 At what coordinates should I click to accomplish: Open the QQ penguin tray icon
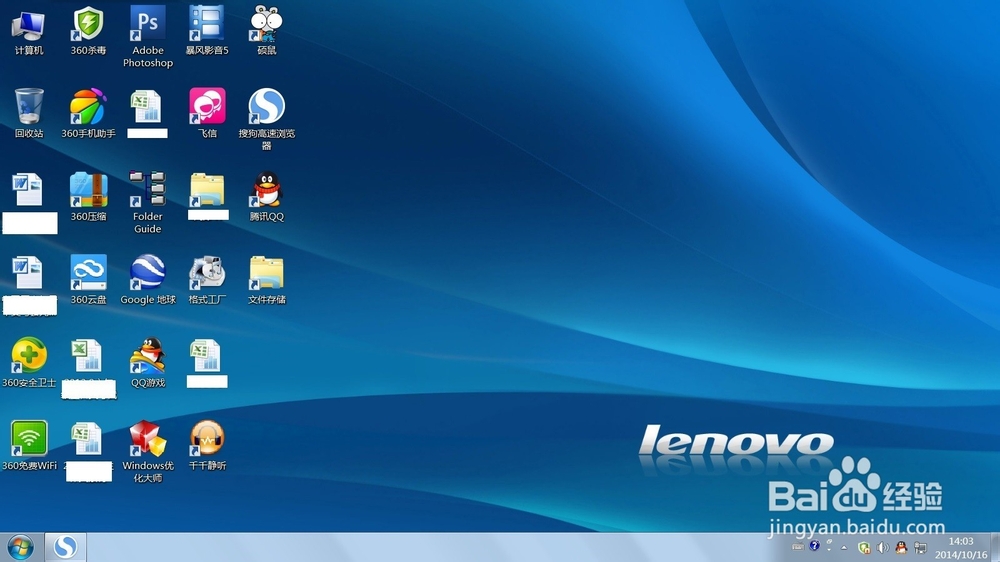pyautogui.click(x=901, y=547)
